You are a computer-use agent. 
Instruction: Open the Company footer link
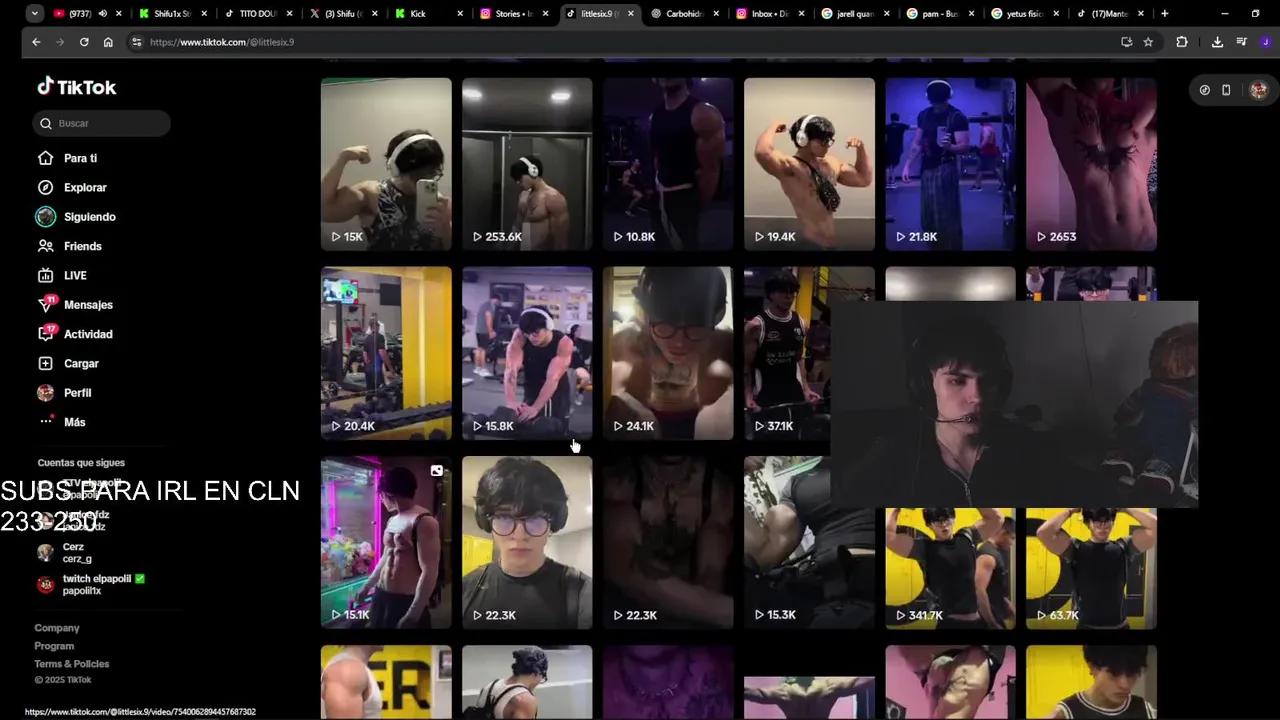(x=57, y=628)
